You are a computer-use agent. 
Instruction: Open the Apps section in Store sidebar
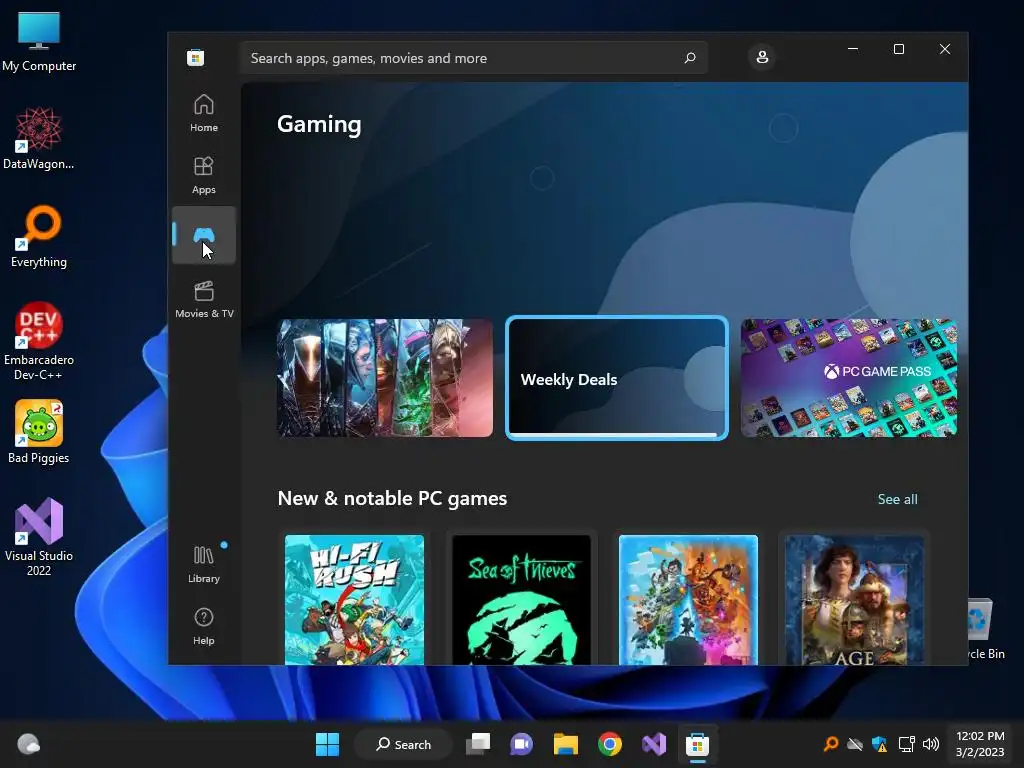[204, 175]
